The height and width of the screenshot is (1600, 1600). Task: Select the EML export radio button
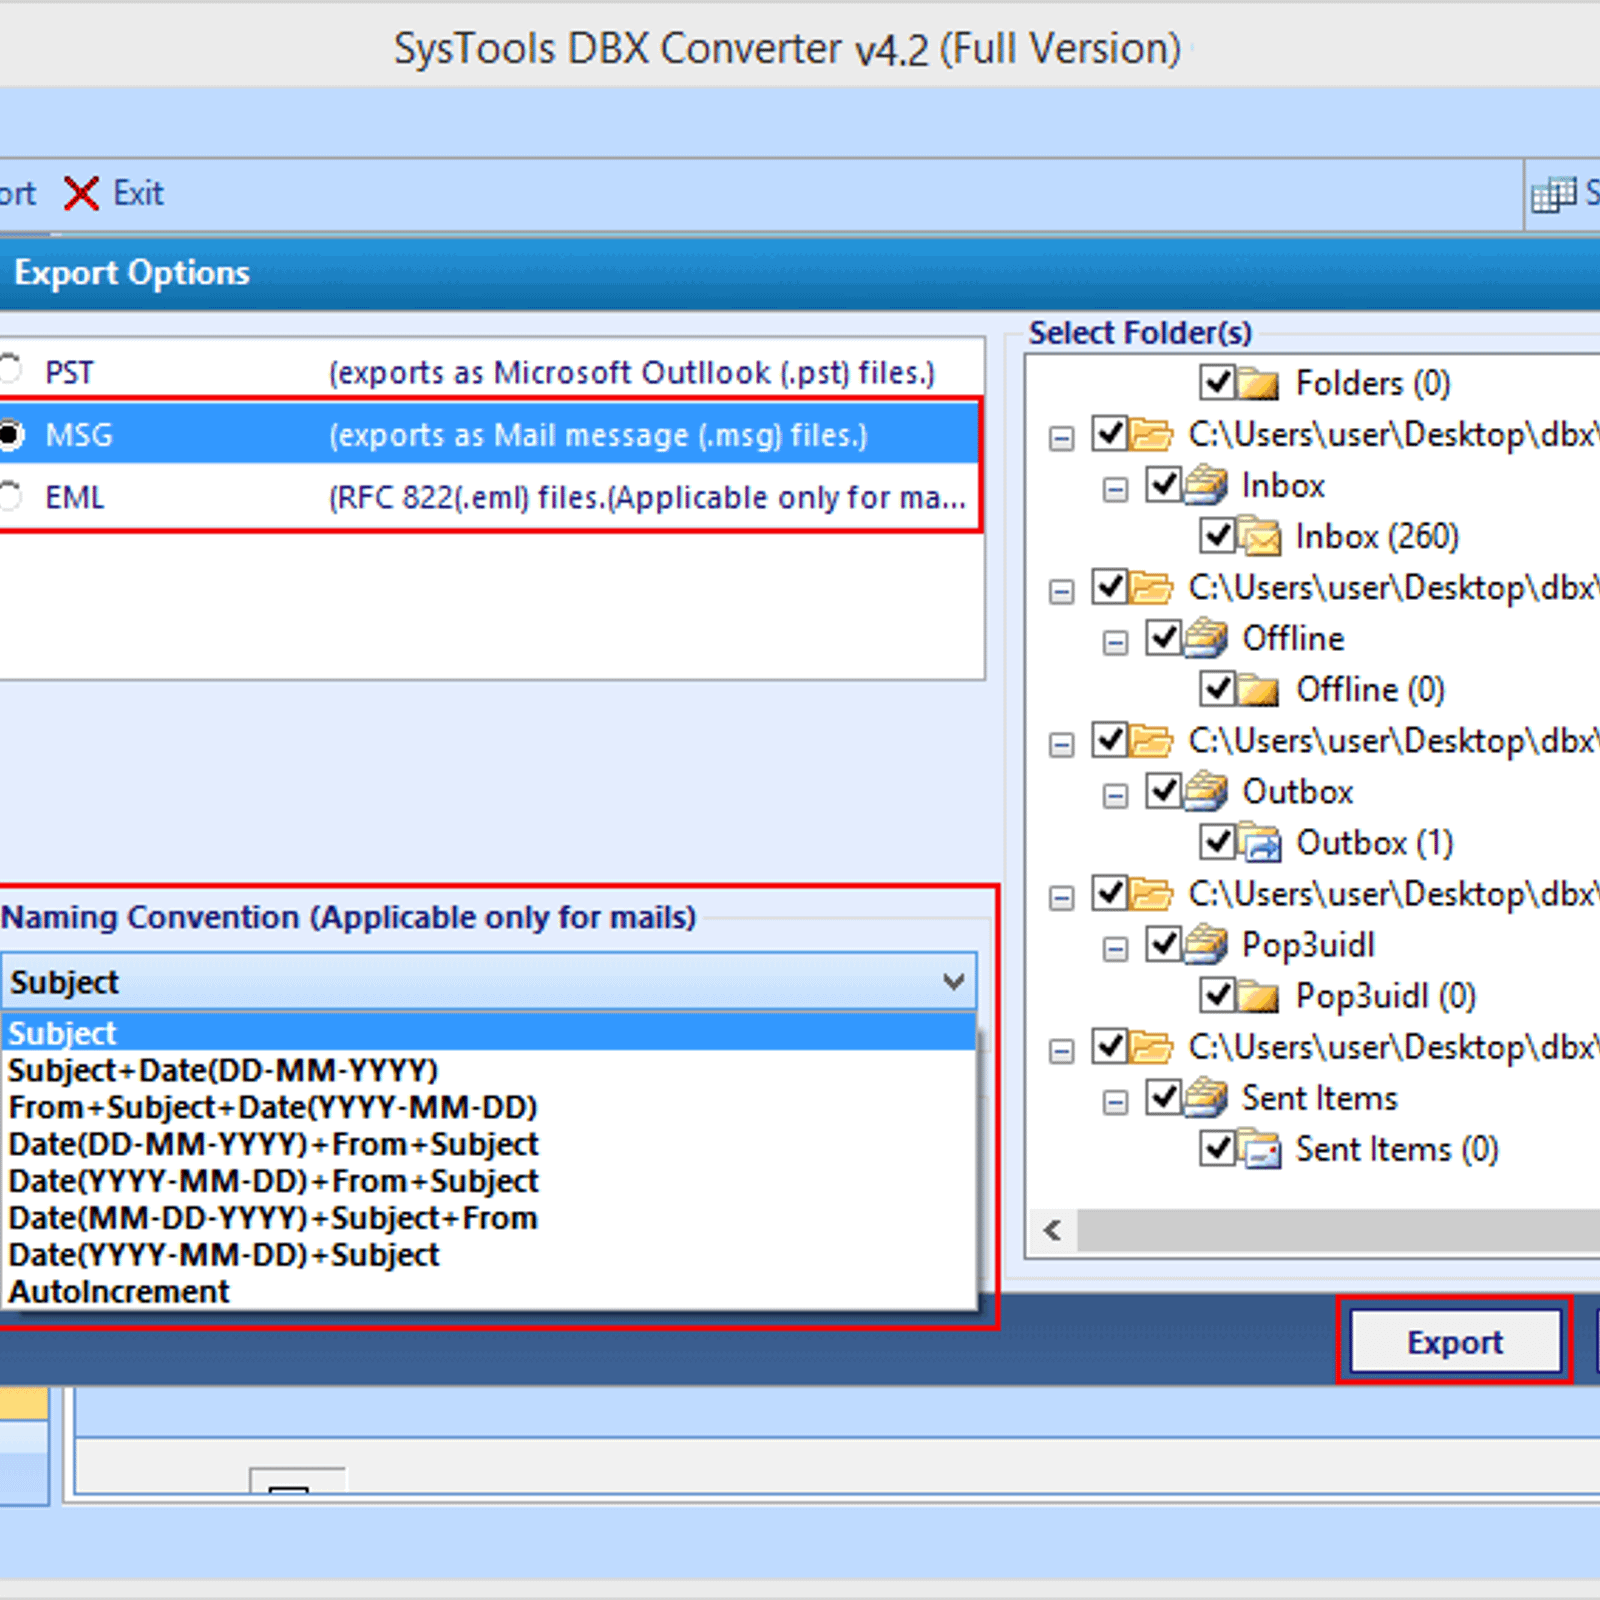pyautogui.click(x=10, y=496)
